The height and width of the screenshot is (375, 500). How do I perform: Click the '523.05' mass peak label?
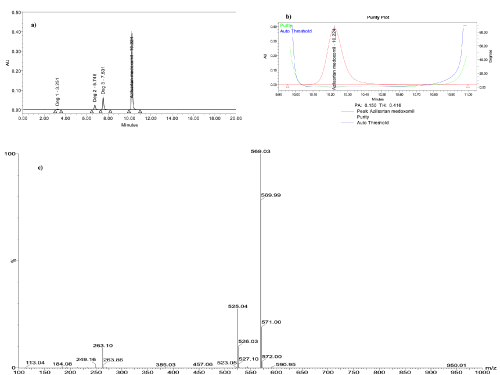(227, 363)
